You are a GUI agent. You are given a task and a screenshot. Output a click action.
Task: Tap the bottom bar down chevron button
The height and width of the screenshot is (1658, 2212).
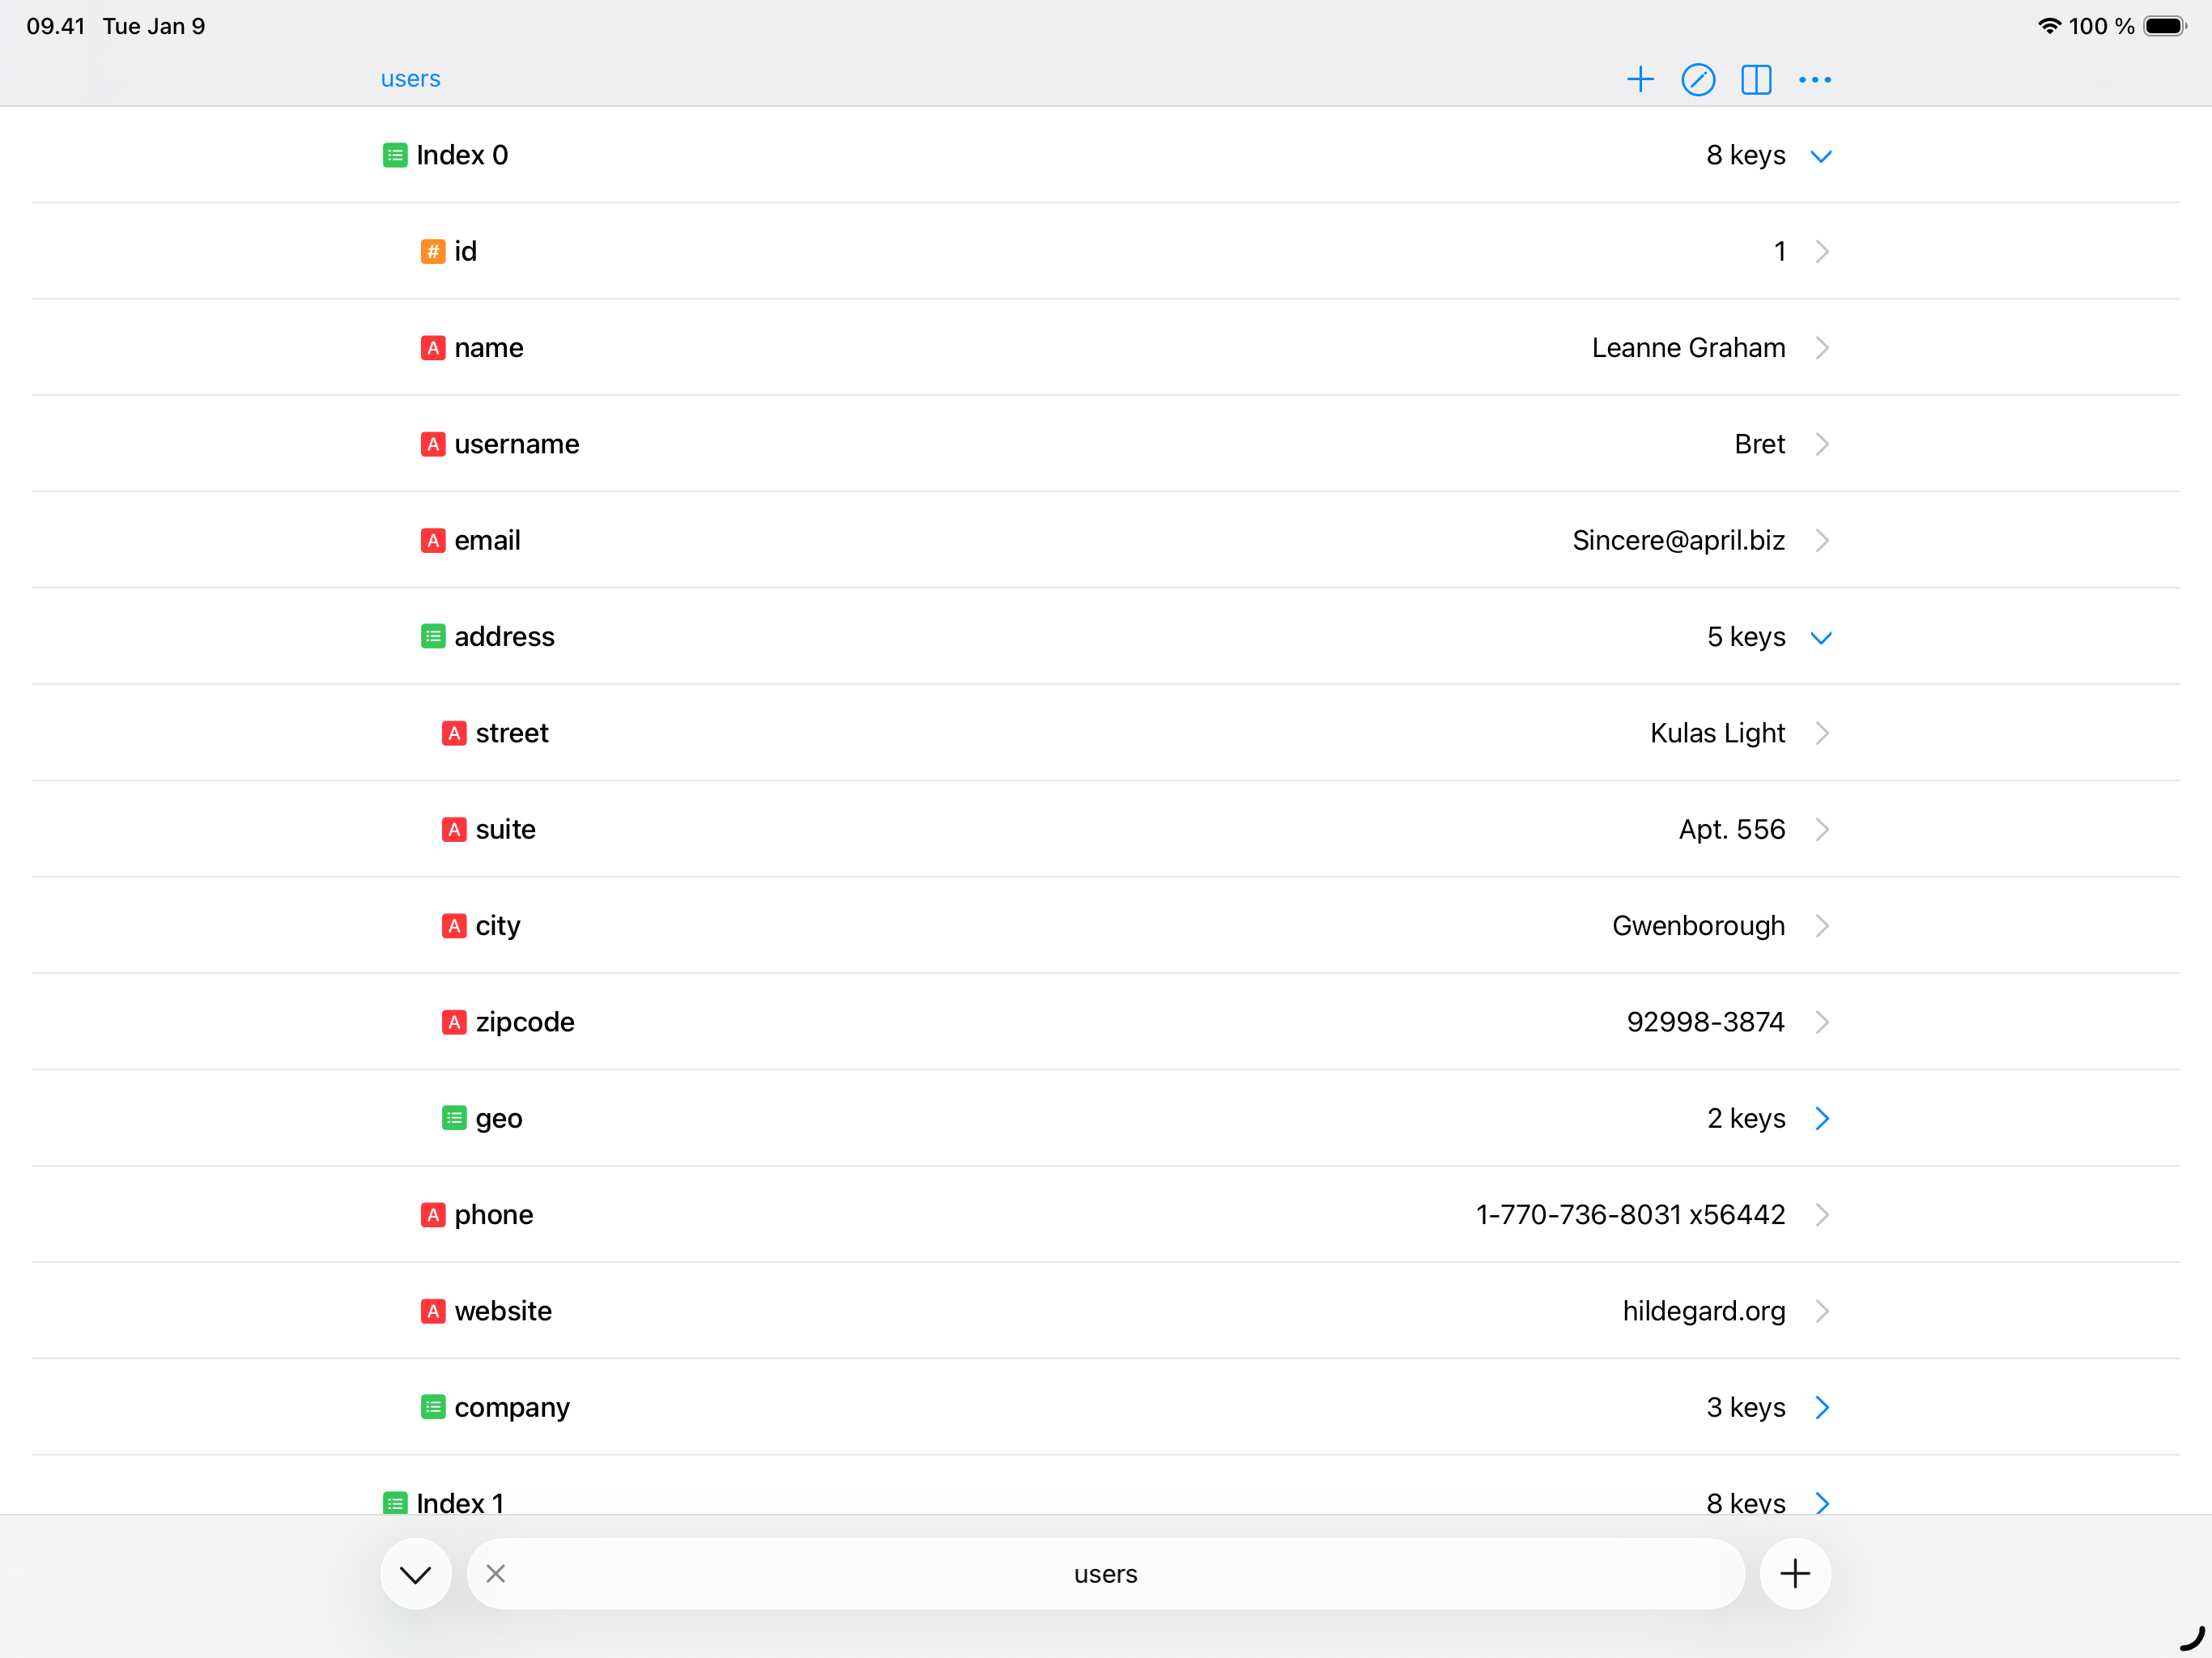pos(416,1574)
